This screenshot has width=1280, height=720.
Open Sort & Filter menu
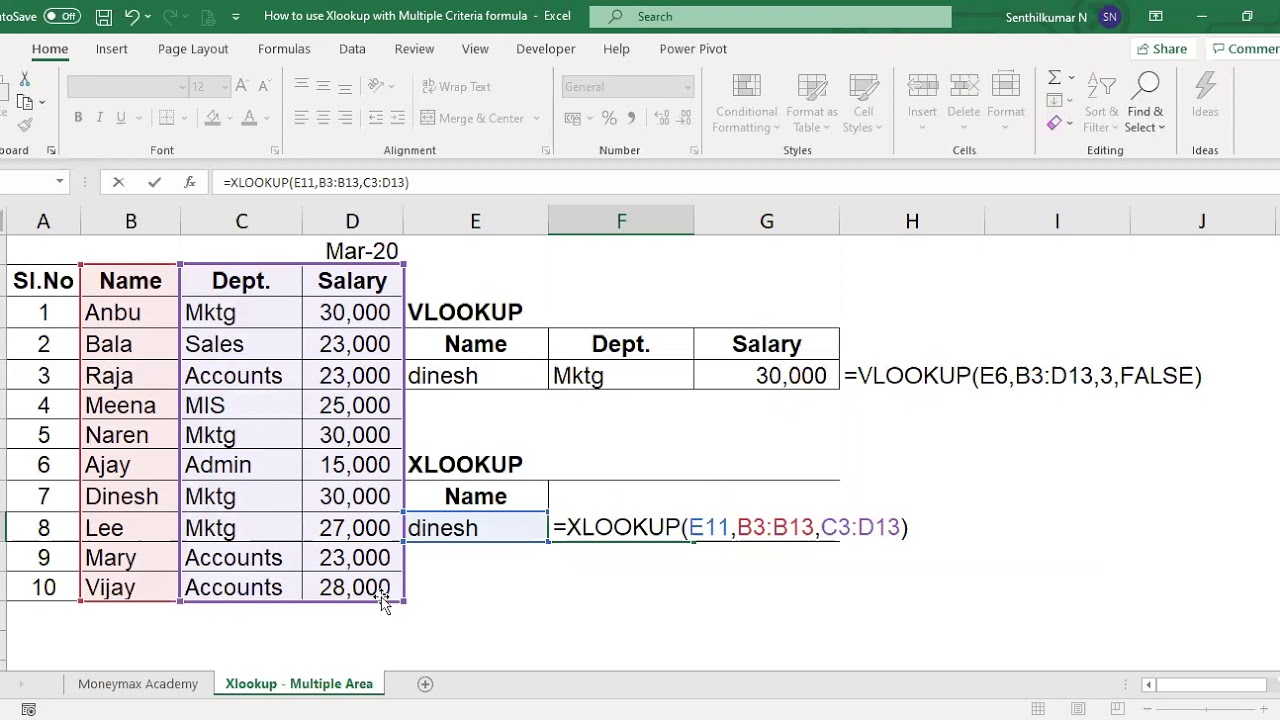pos(1101,103)
